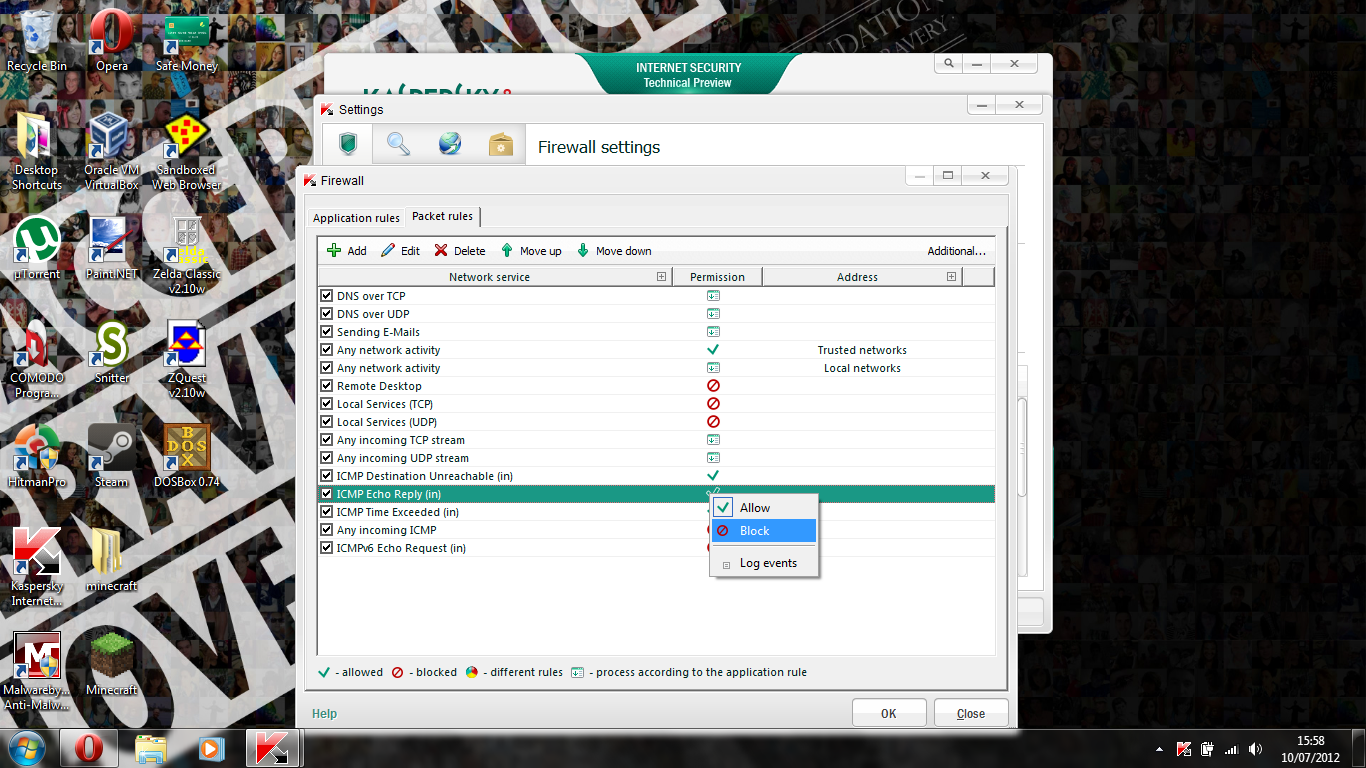Open the Update globe settings icon
Screen dimensions: 1366x768
point(450,145)
